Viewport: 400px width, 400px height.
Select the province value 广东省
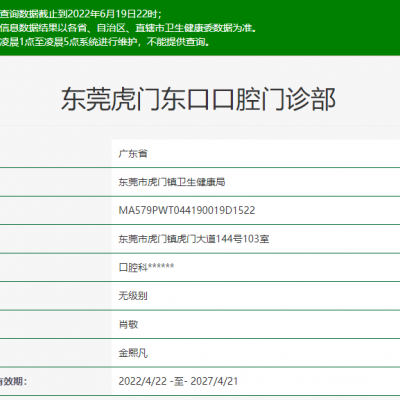(133, 154)
